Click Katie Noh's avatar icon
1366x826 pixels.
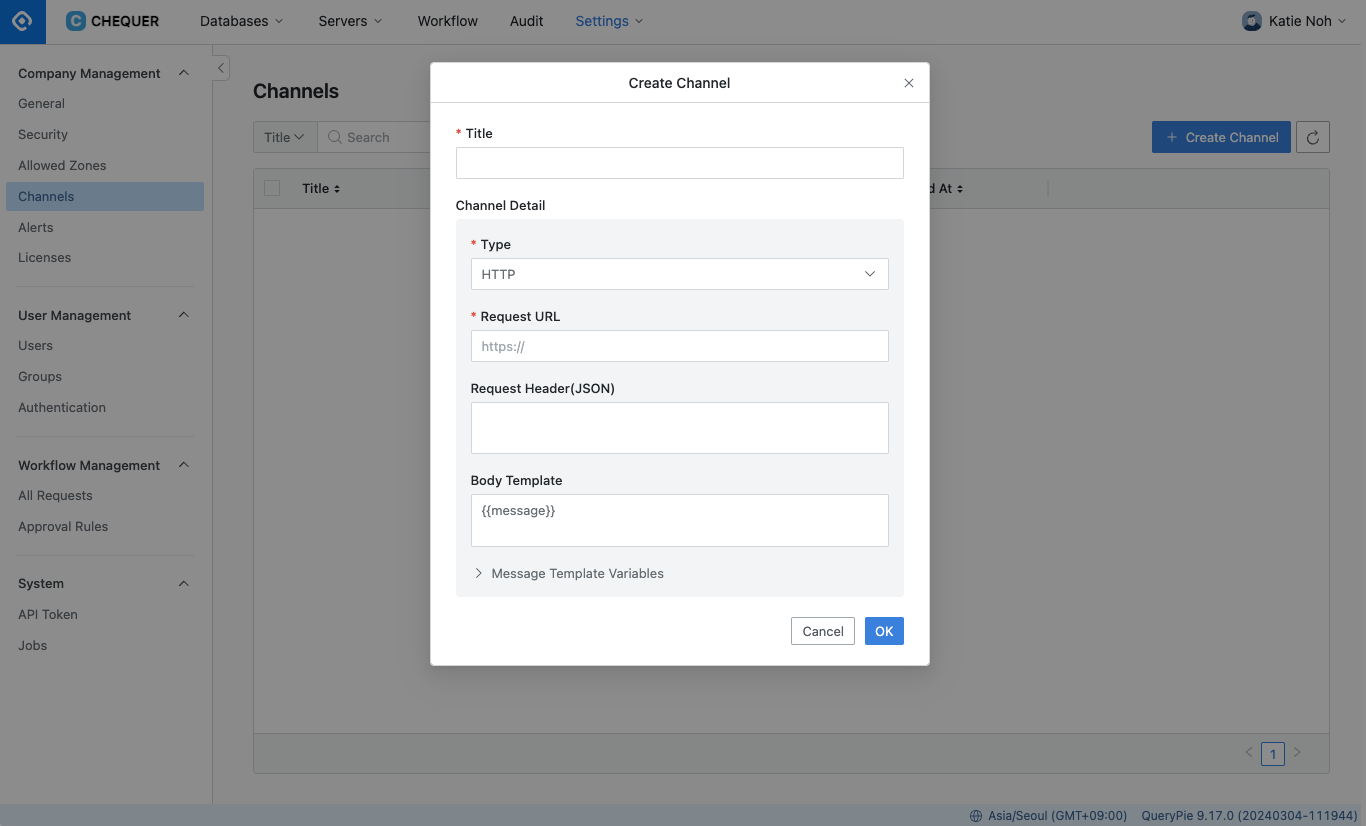pyautogui.click(x=1252, y=21)
